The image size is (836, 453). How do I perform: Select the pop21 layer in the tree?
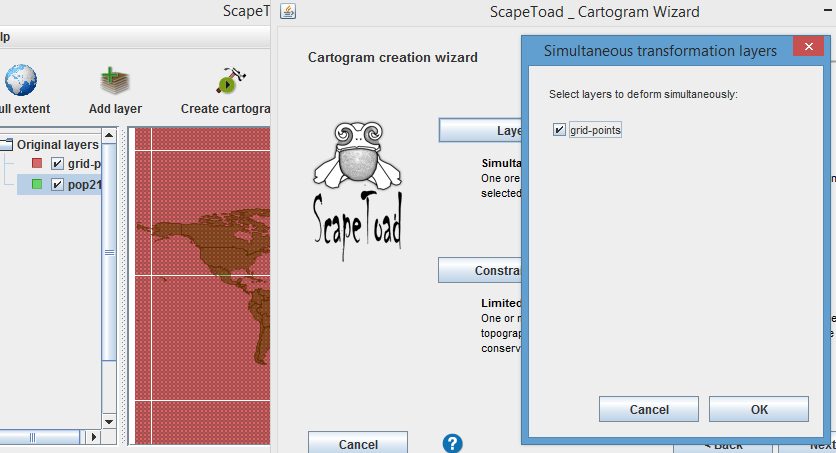[84, 184]
